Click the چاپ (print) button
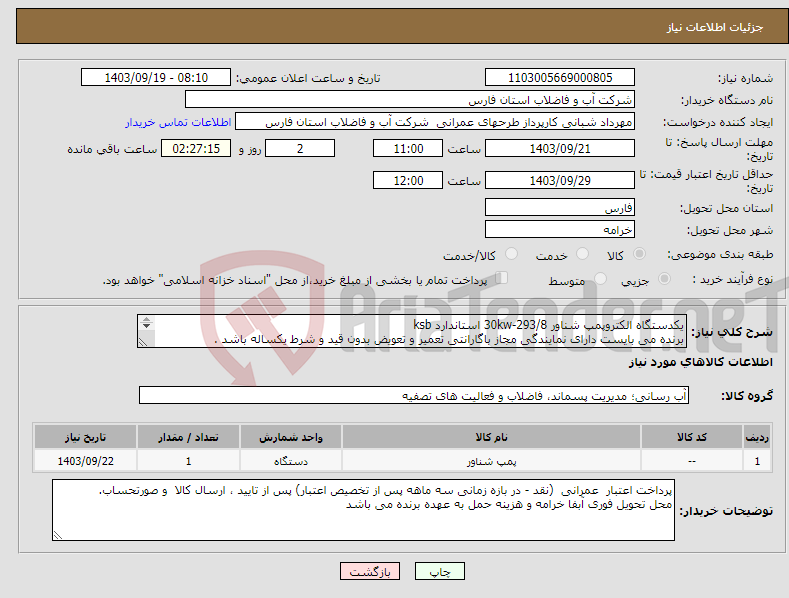The height and width of the screenshot is (598, 789). click(439, 571)
